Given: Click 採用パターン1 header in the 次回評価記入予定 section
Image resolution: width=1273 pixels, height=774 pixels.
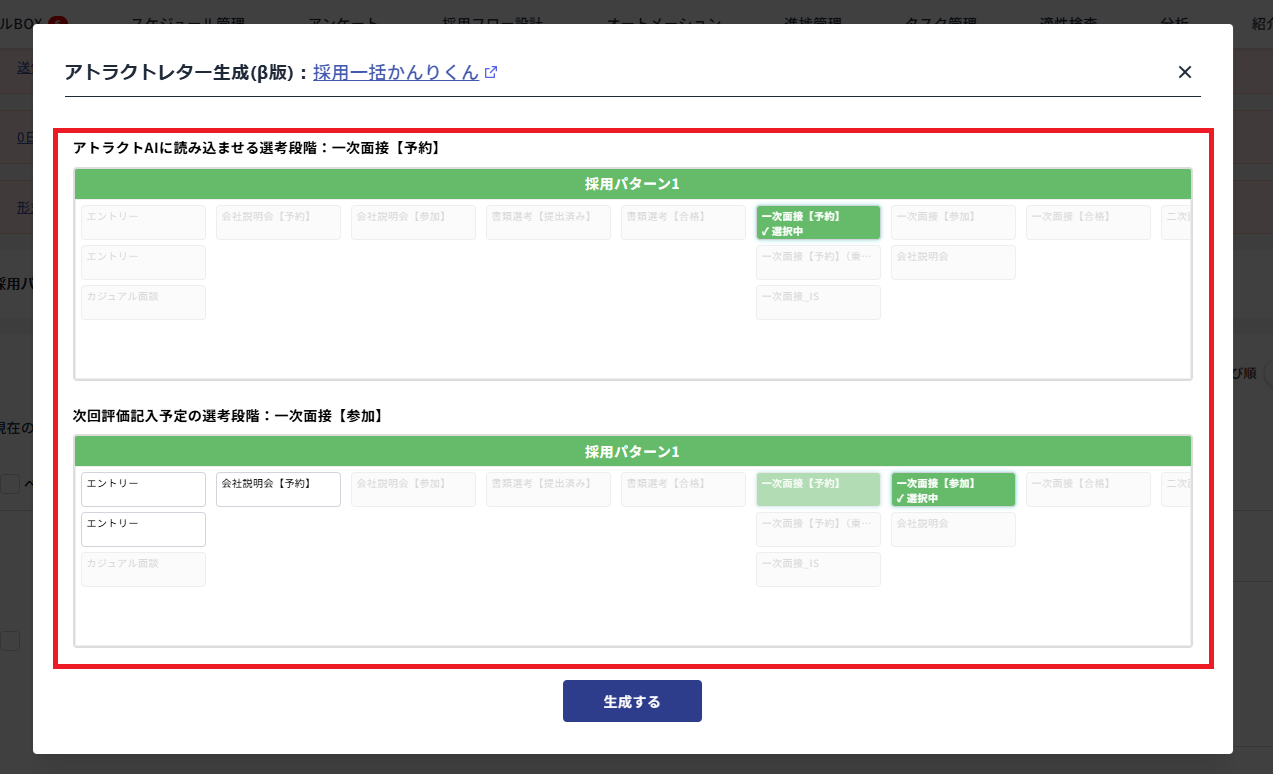Looking at the screenshot, I should pos(632,451).
